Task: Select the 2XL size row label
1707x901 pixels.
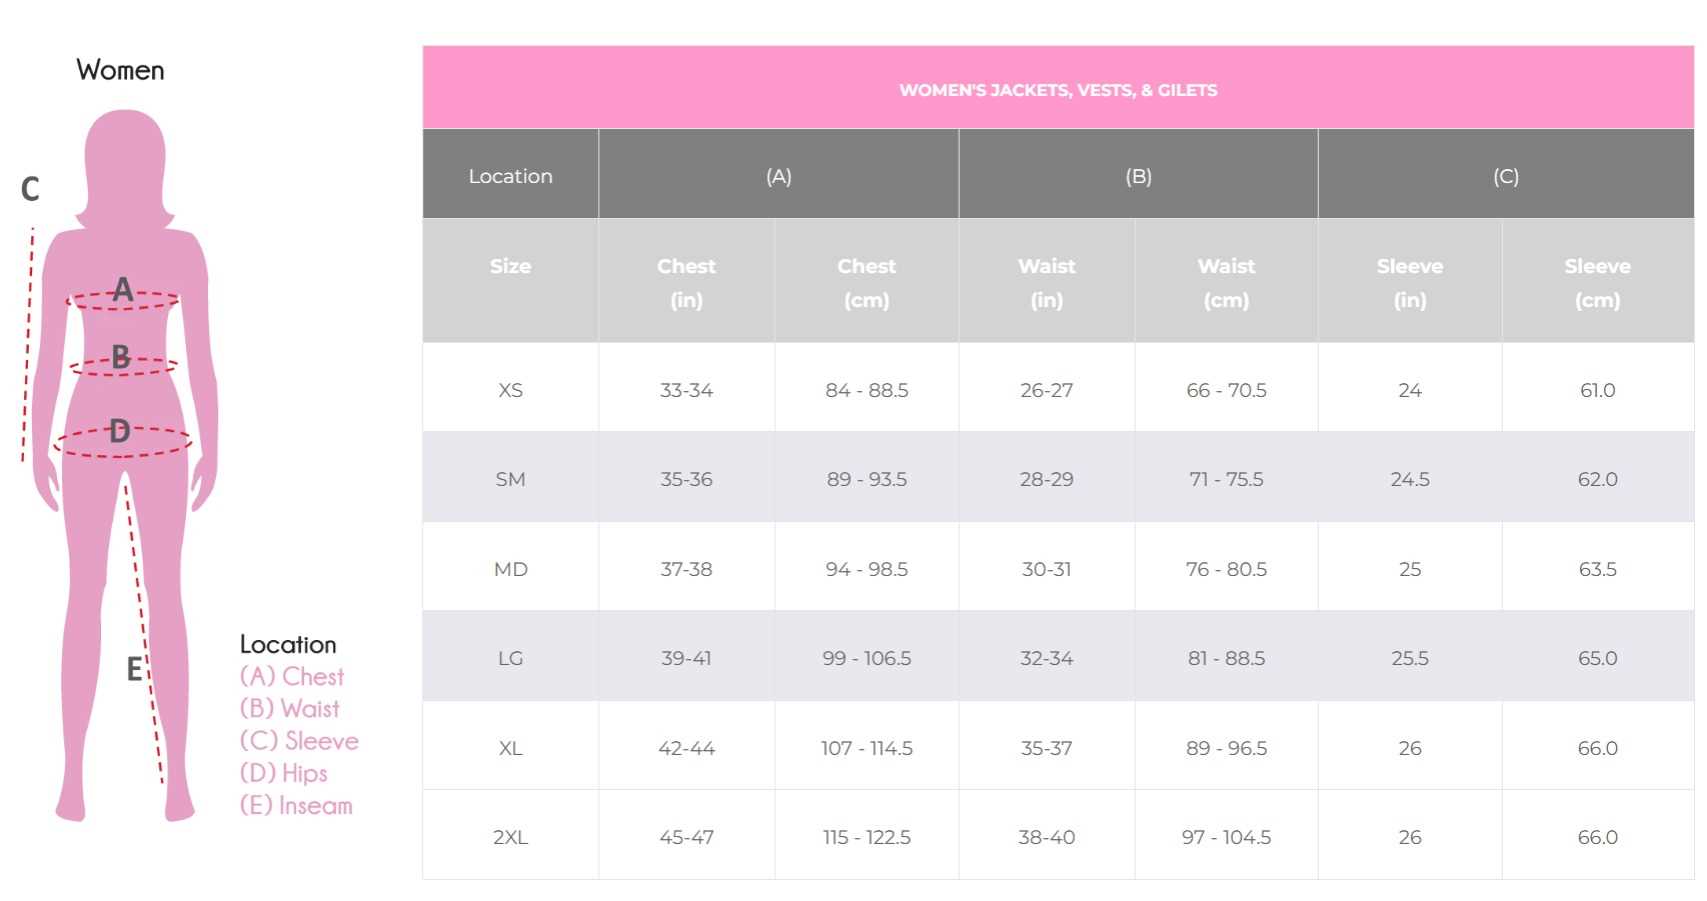Action: tap(510, 837)
